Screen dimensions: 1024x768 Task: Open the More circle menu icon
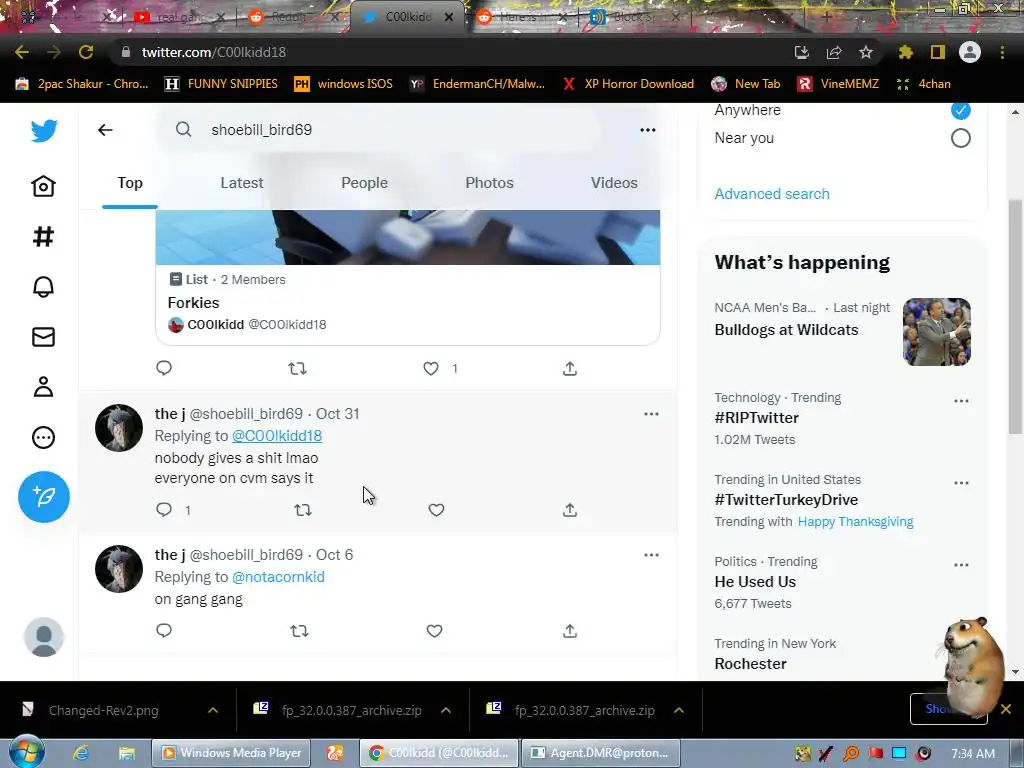click(x=43, y=438)
